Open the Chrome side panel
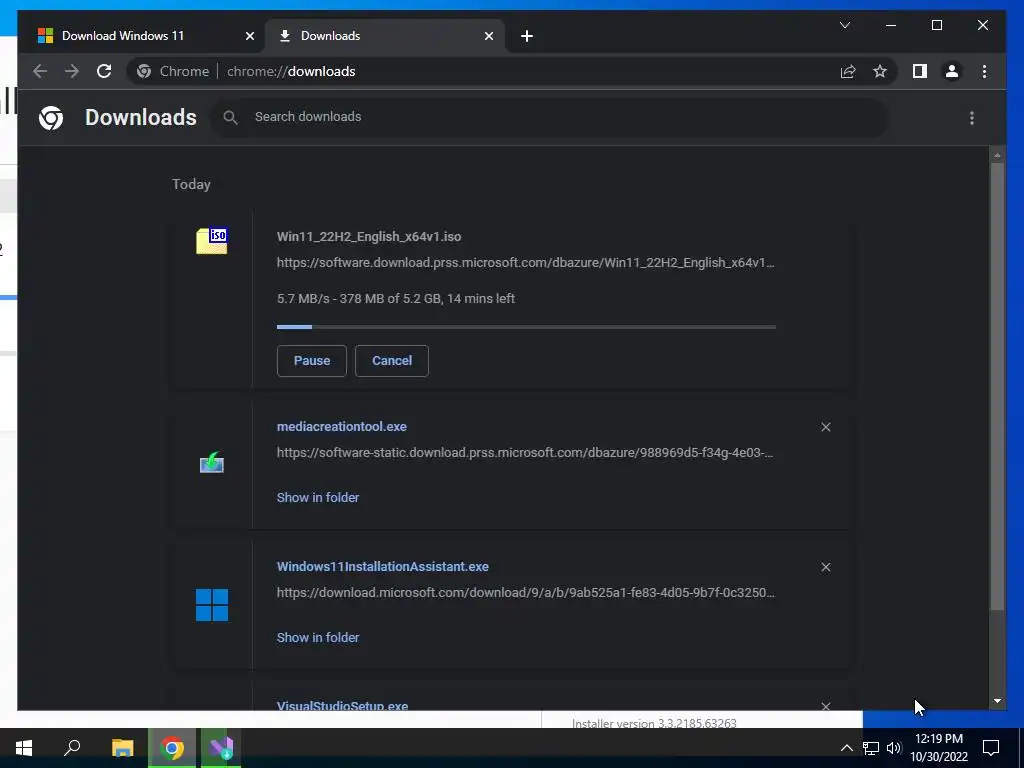 coord(920,71)
